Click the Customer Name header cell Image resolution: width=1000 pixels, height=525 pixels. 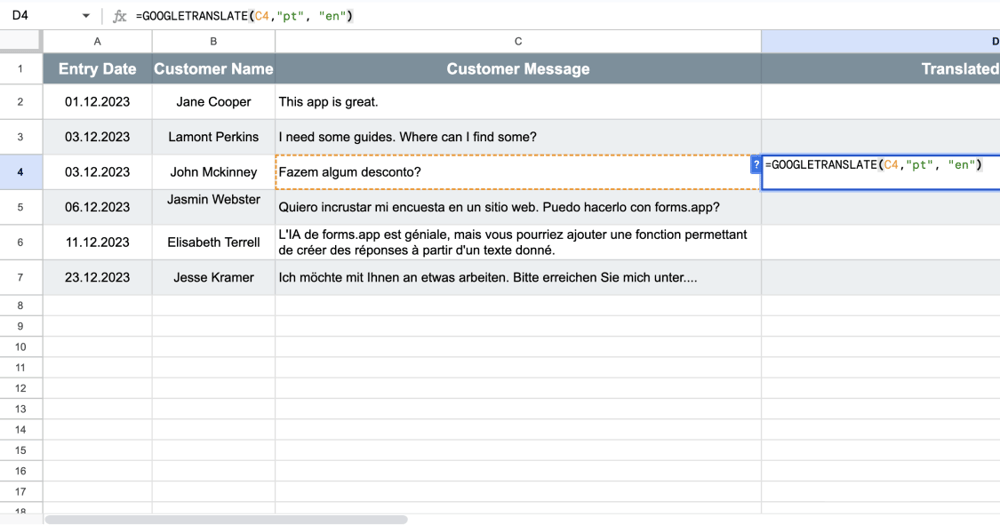click(x=213, y=69)
